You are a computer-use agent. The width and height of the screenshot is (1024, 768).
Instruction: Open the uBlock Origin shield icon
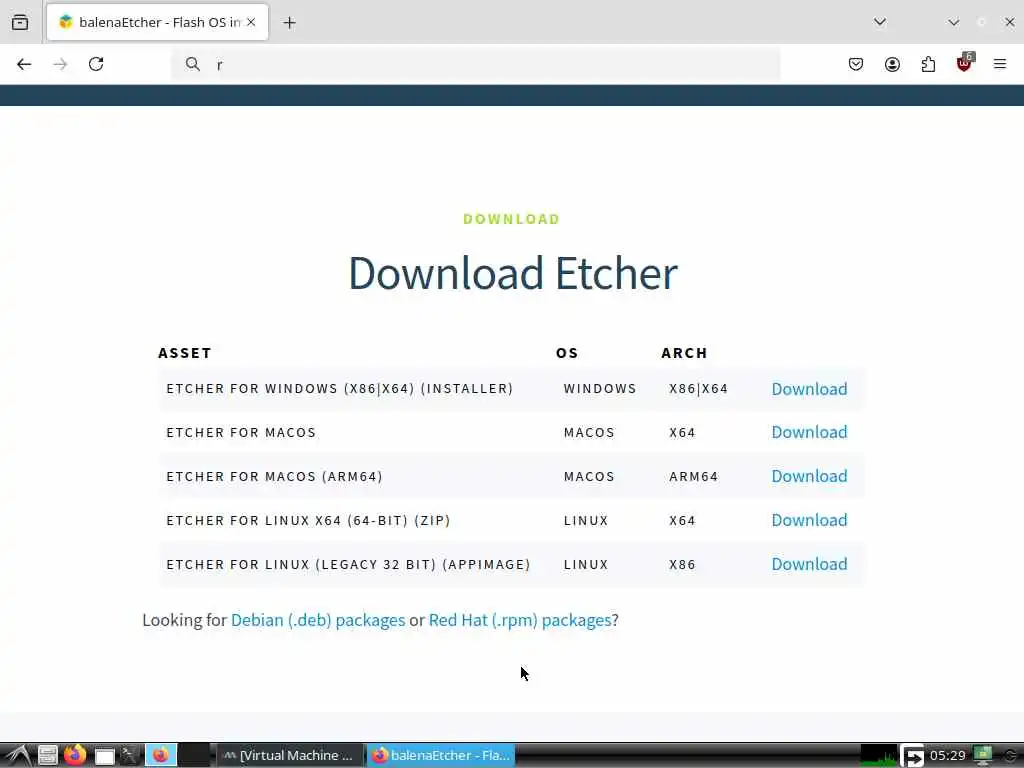click(964, 63)
